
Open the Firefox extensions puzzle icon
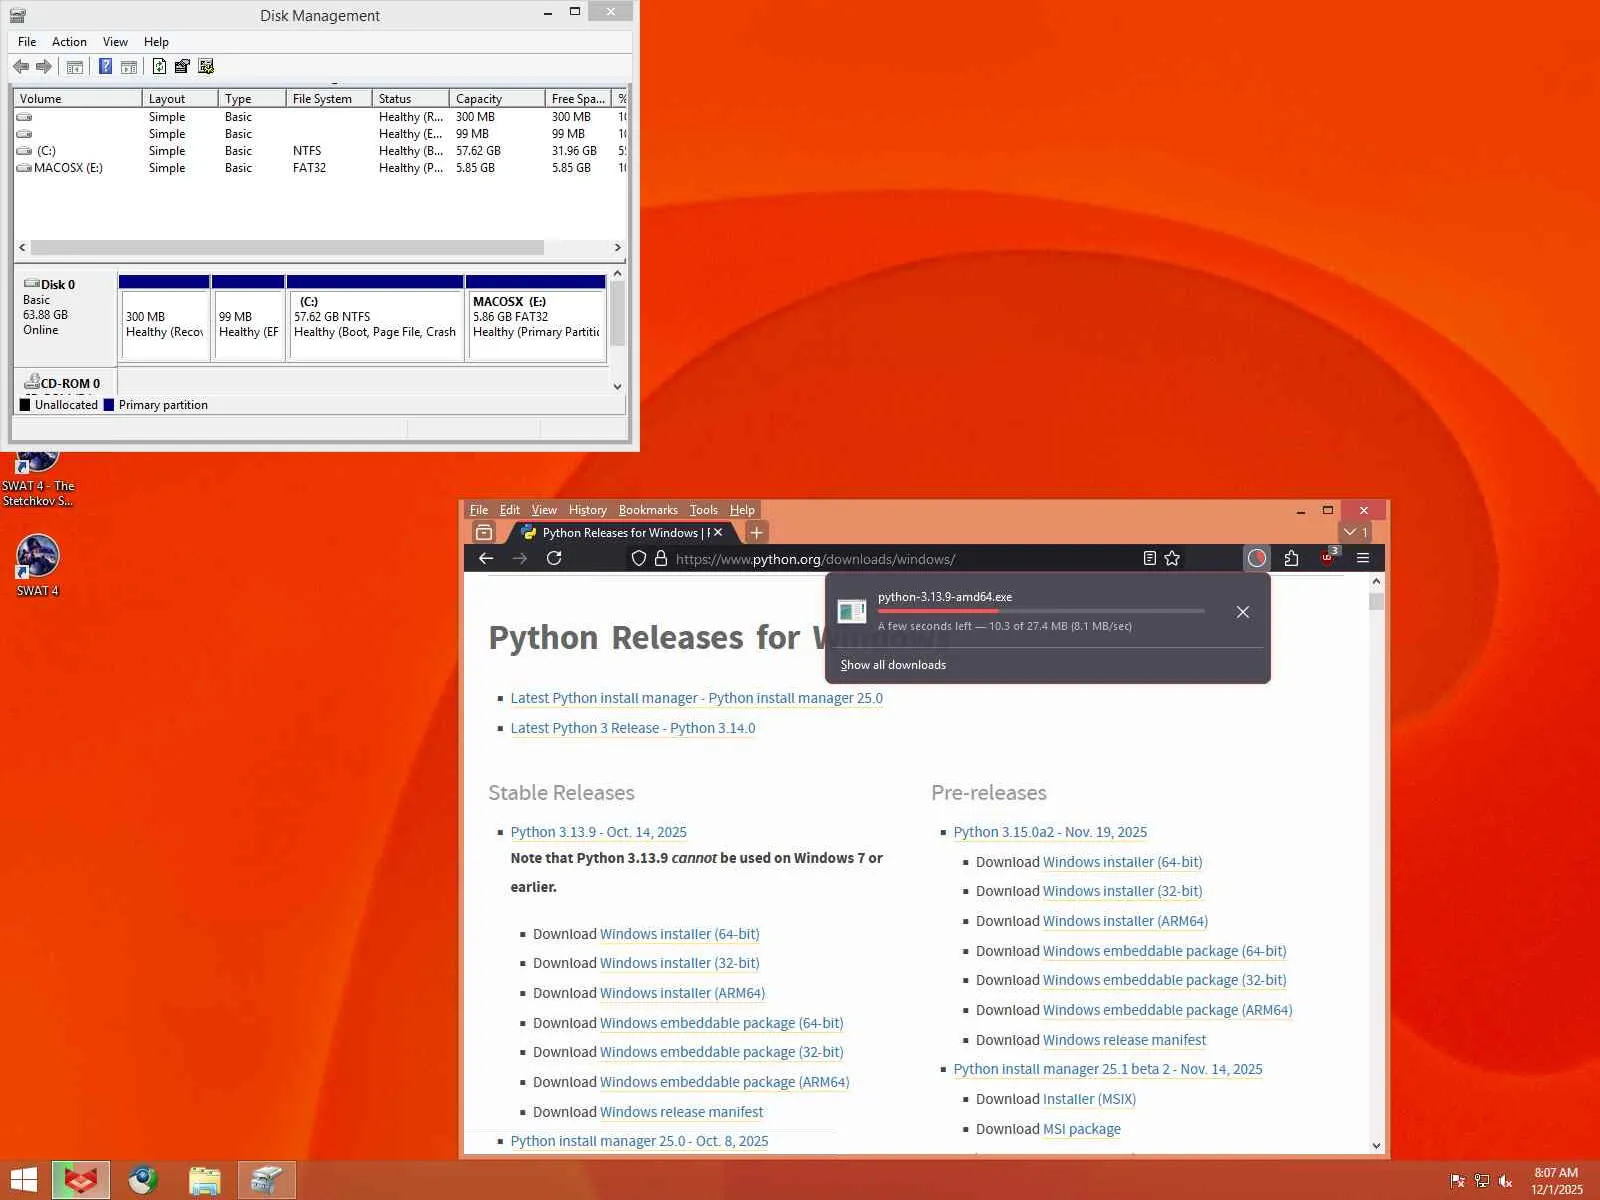(1291, 558)
